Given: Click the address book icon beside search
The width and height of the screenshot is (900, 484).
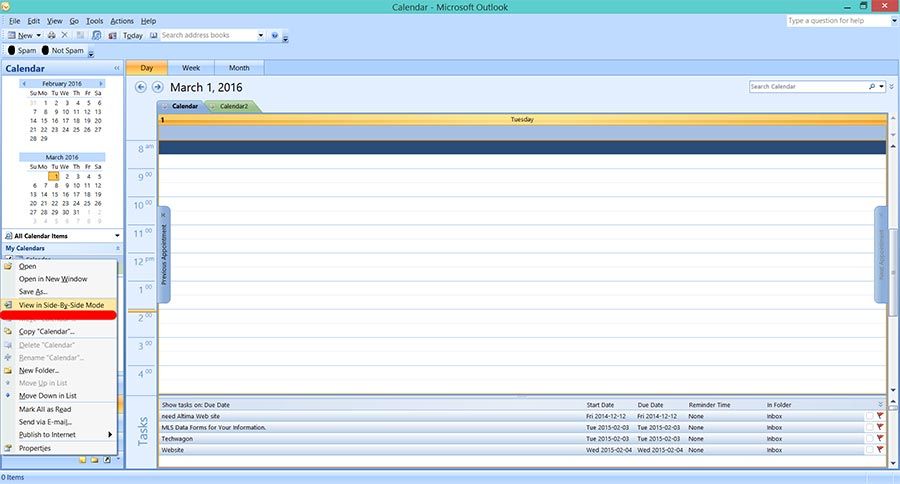Looking at the screenshot, I should [x=154, y=36].
